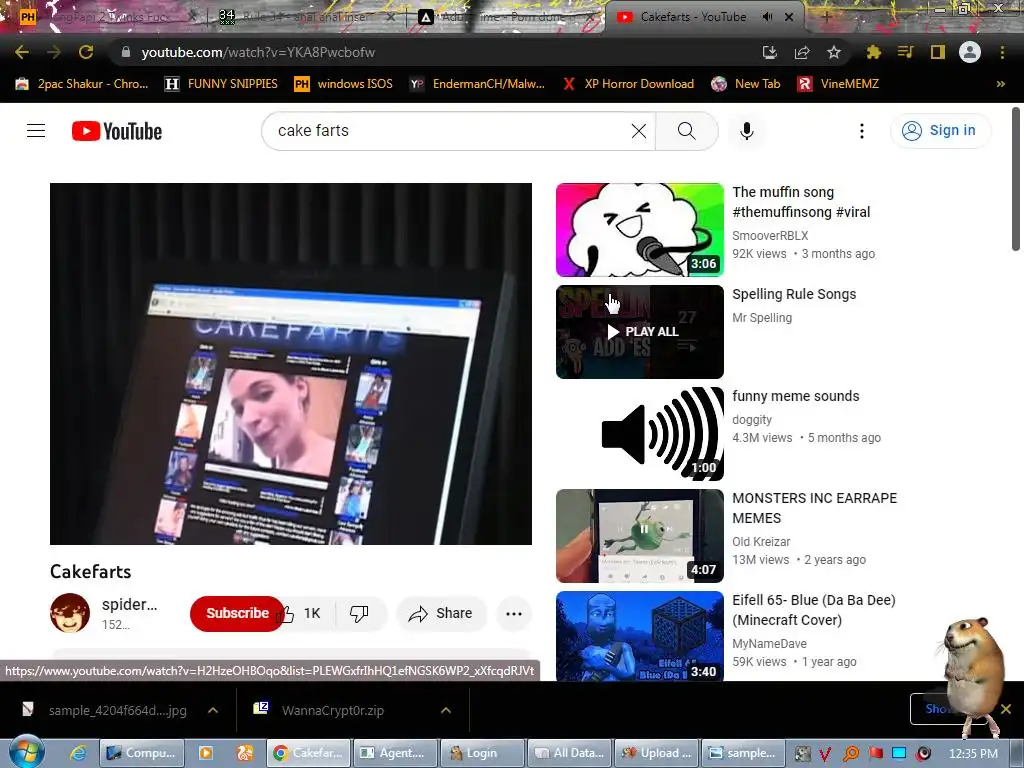Open sample_4204f664d....jpg download item
This screenshot has height=768, width=1024.
(x=118, y=710)
